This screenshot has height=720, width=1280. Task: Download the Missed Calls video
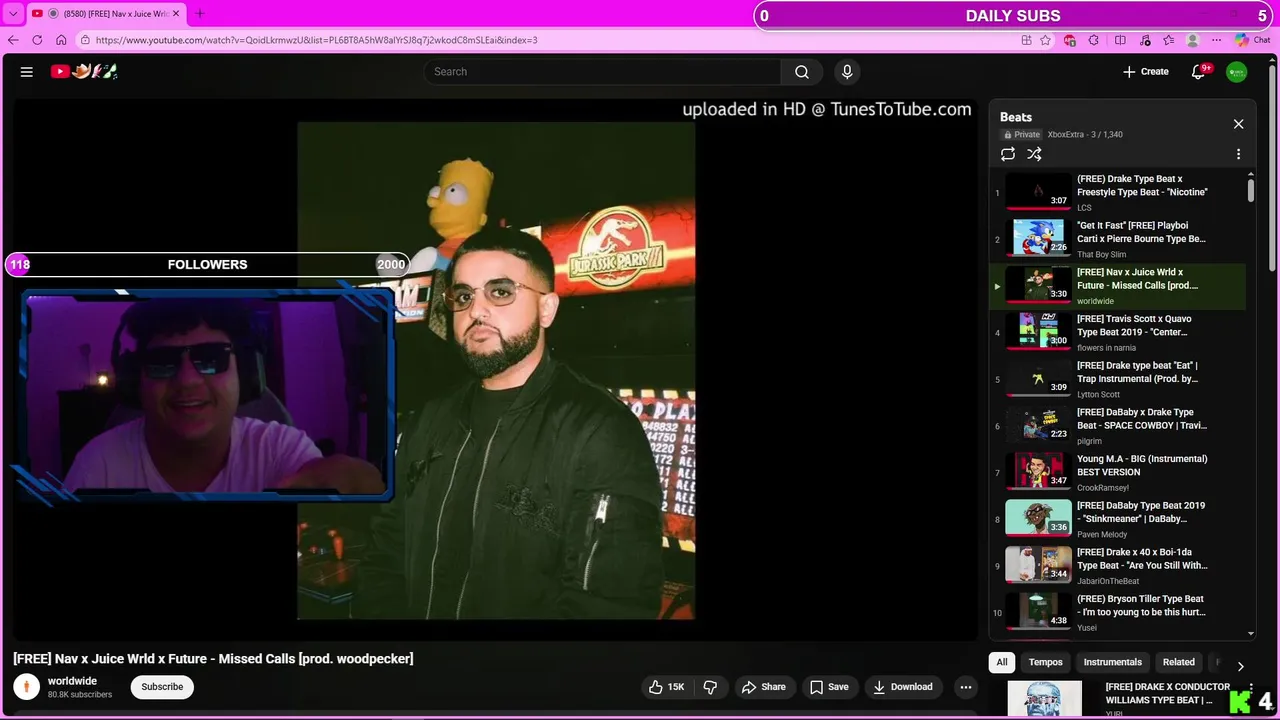(903, 687)
